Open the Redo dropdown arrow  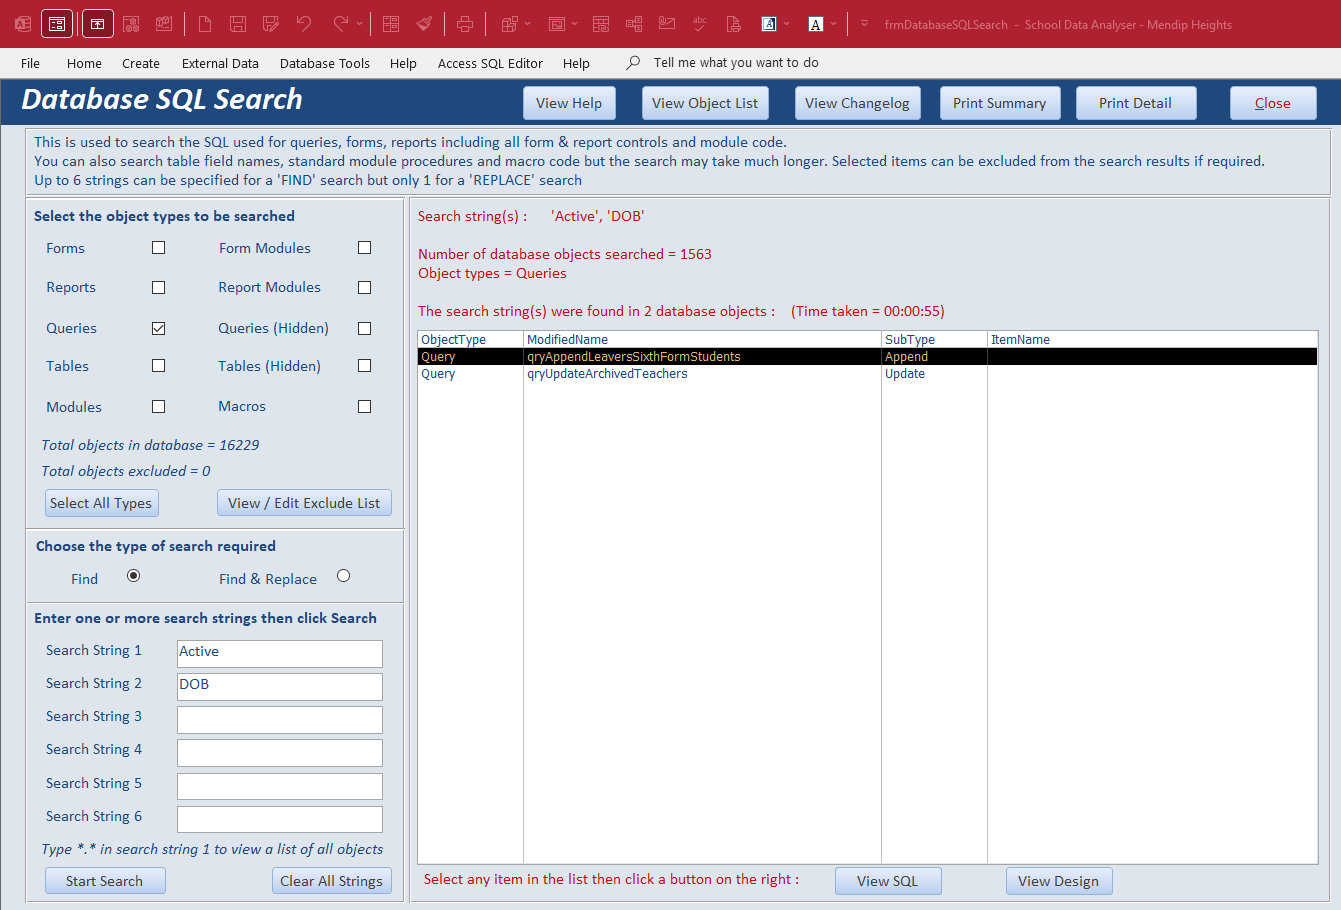click(359, 24)
